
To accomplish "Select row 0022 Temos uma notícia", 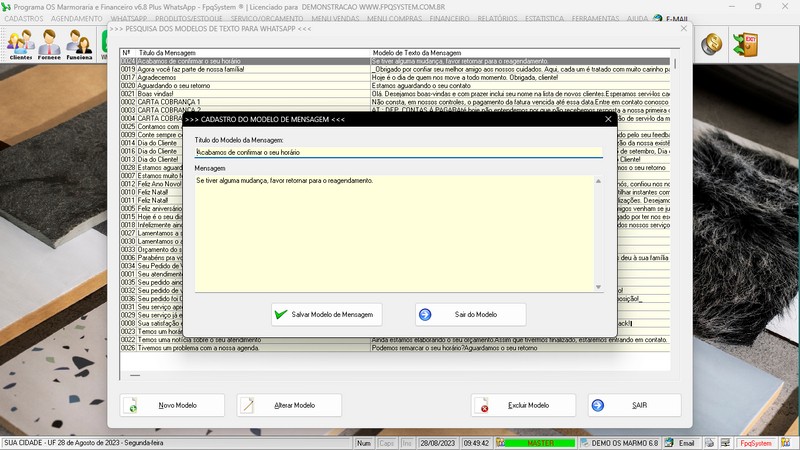I will coord(395,340).
